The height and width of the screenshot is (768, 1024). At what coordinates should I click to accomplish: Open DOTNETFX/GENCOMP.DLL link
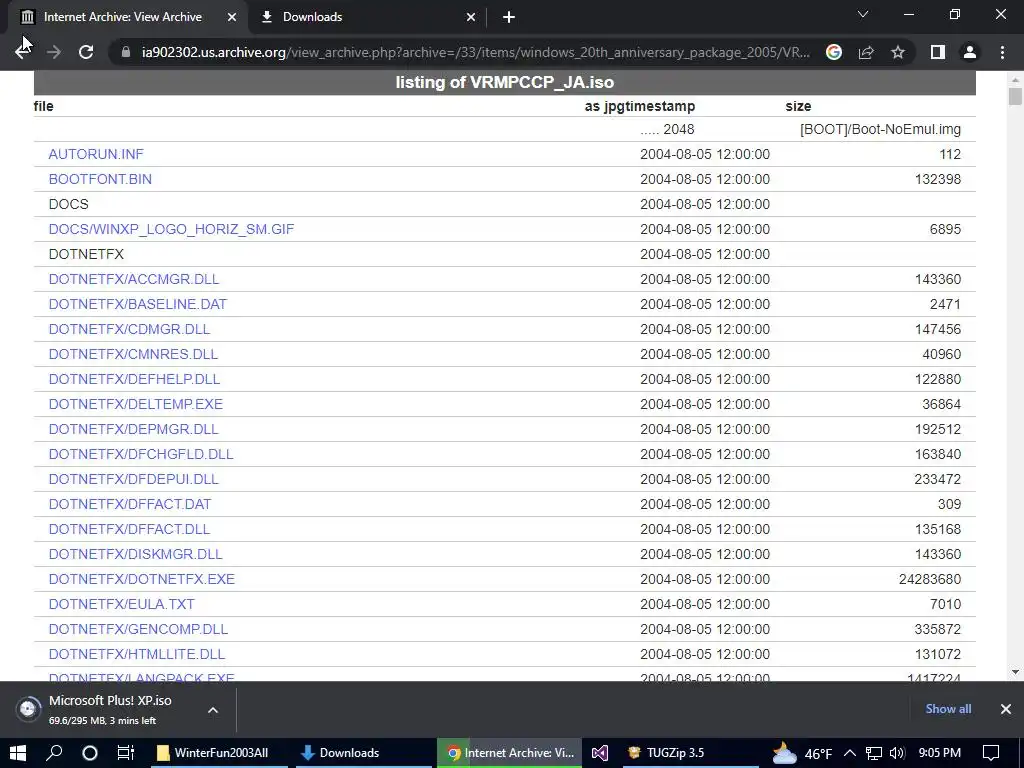coord(138,629)
